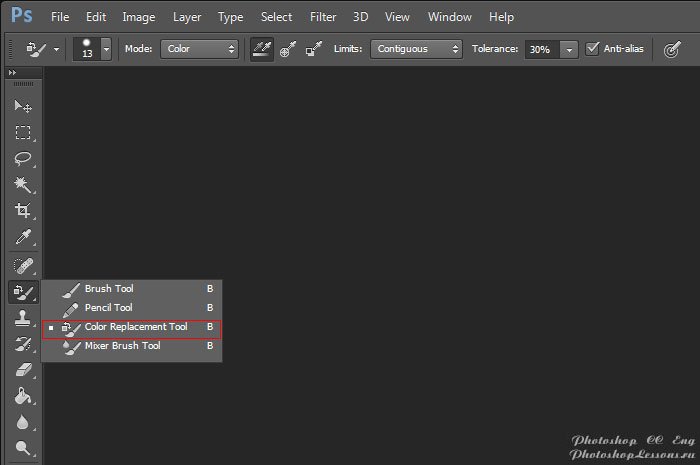Open the Filter menu
700x465 pixels.
(x=323, y=17)
